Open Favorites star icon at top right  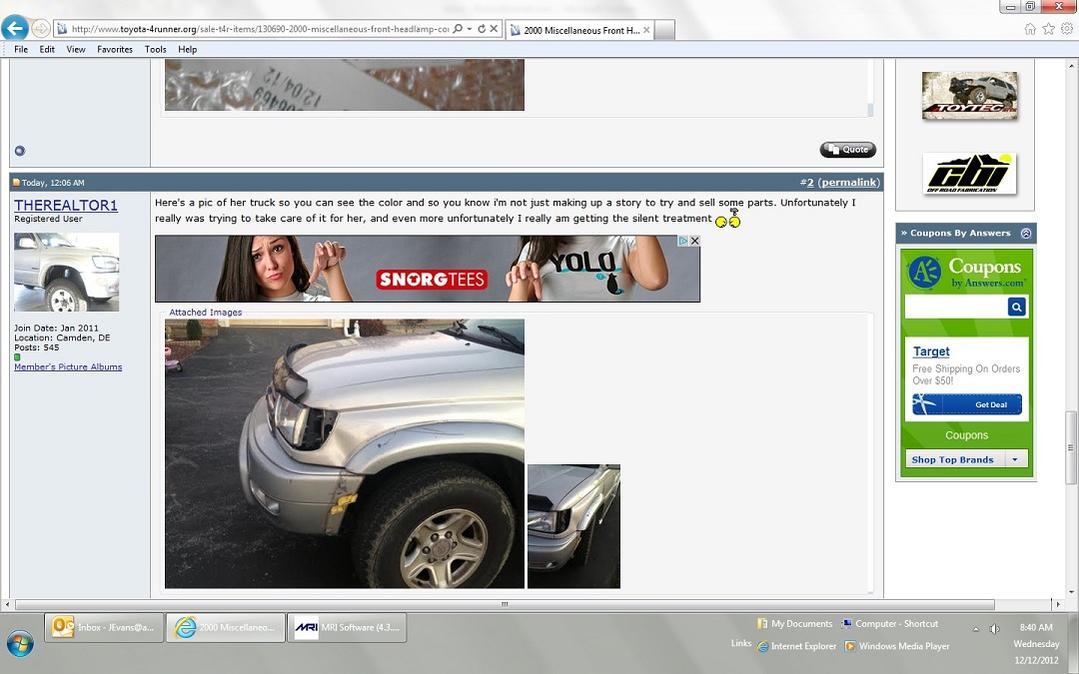tap(1048, 29)
